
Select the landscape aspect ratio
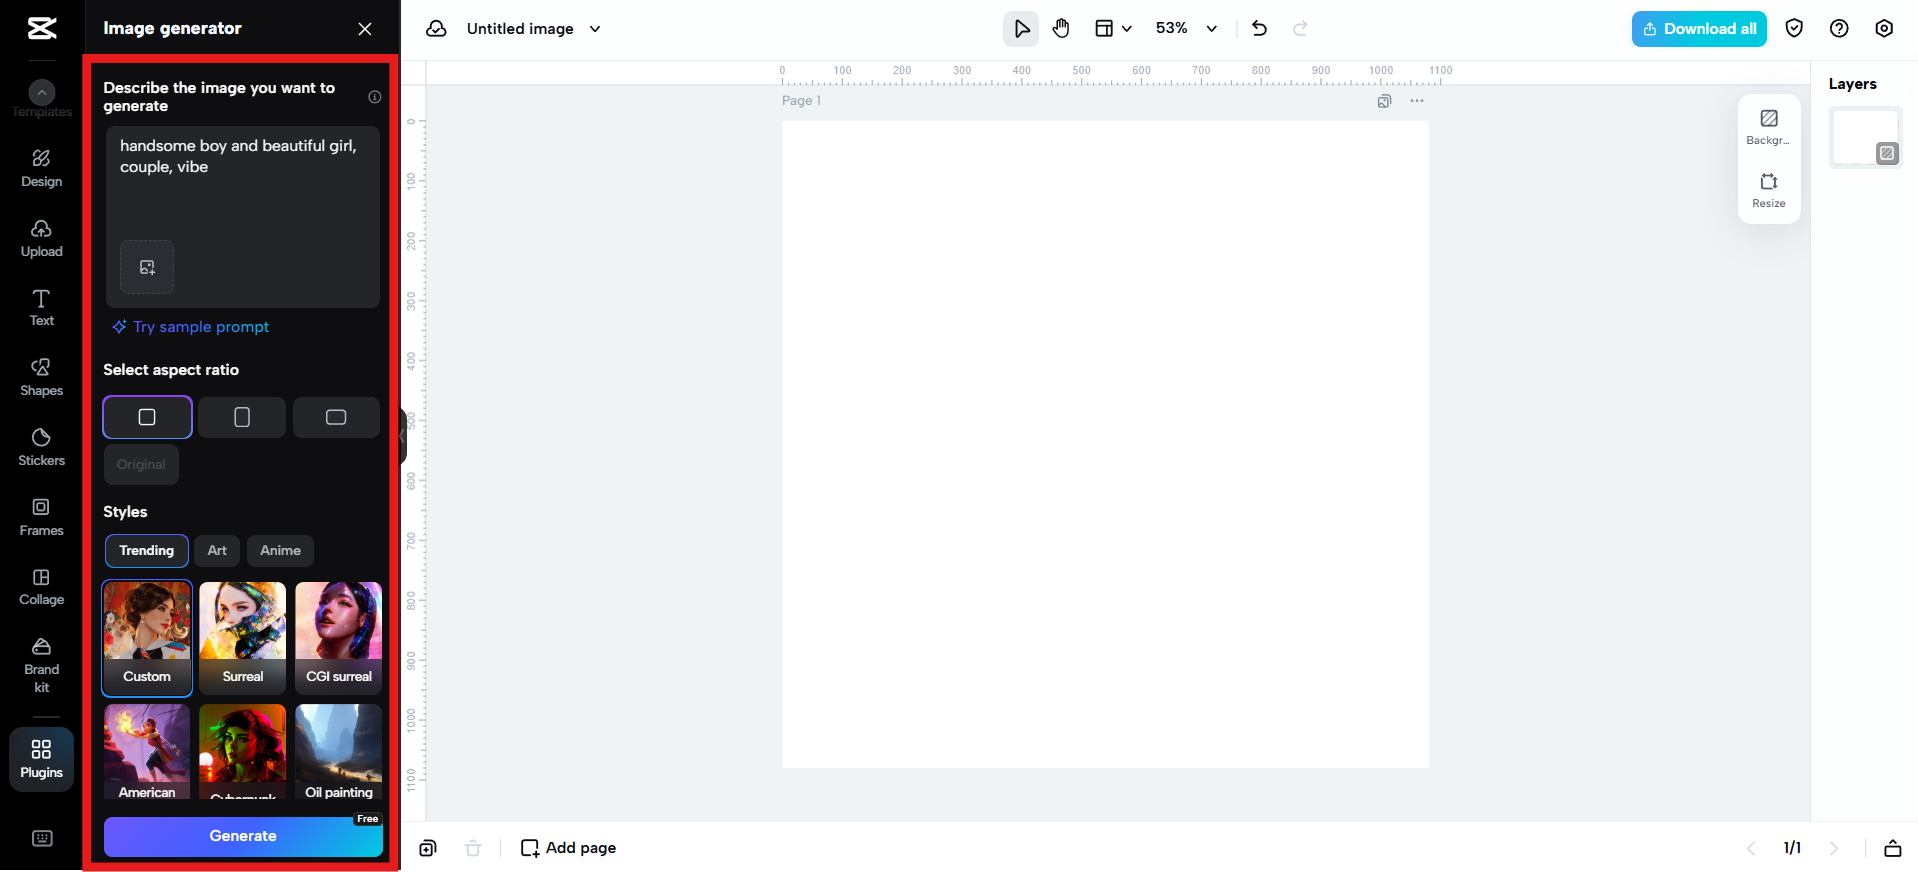click(x=336, y=417)
